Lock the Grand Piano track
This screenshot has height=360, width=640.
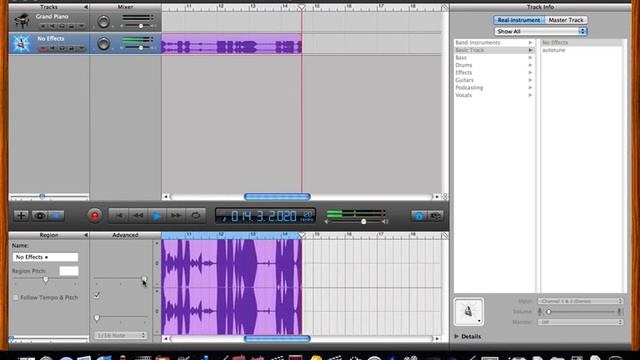coord(71,26)
